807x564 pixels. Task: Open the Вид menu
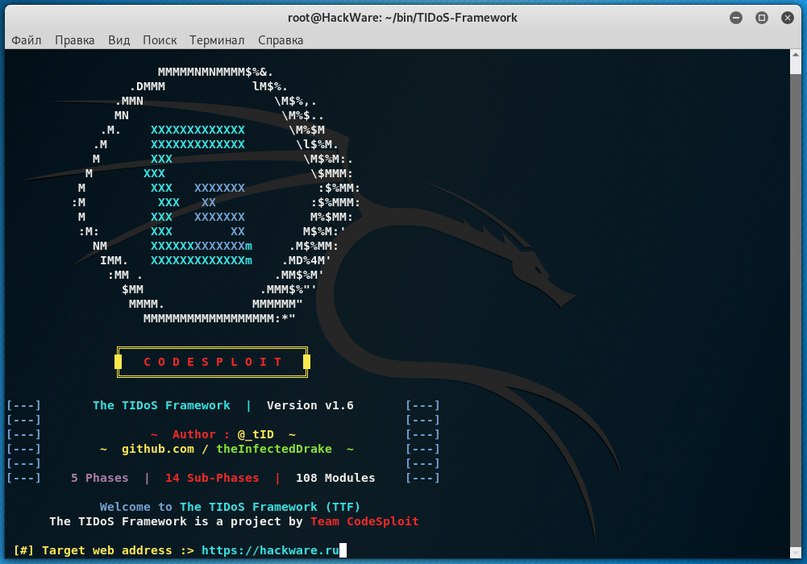pos(119,40)
